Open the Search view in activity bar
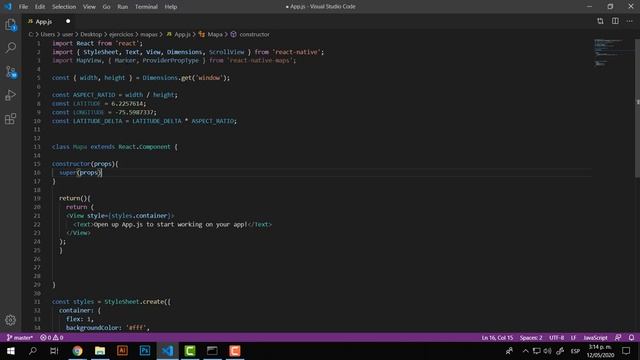 pos(11,48)
